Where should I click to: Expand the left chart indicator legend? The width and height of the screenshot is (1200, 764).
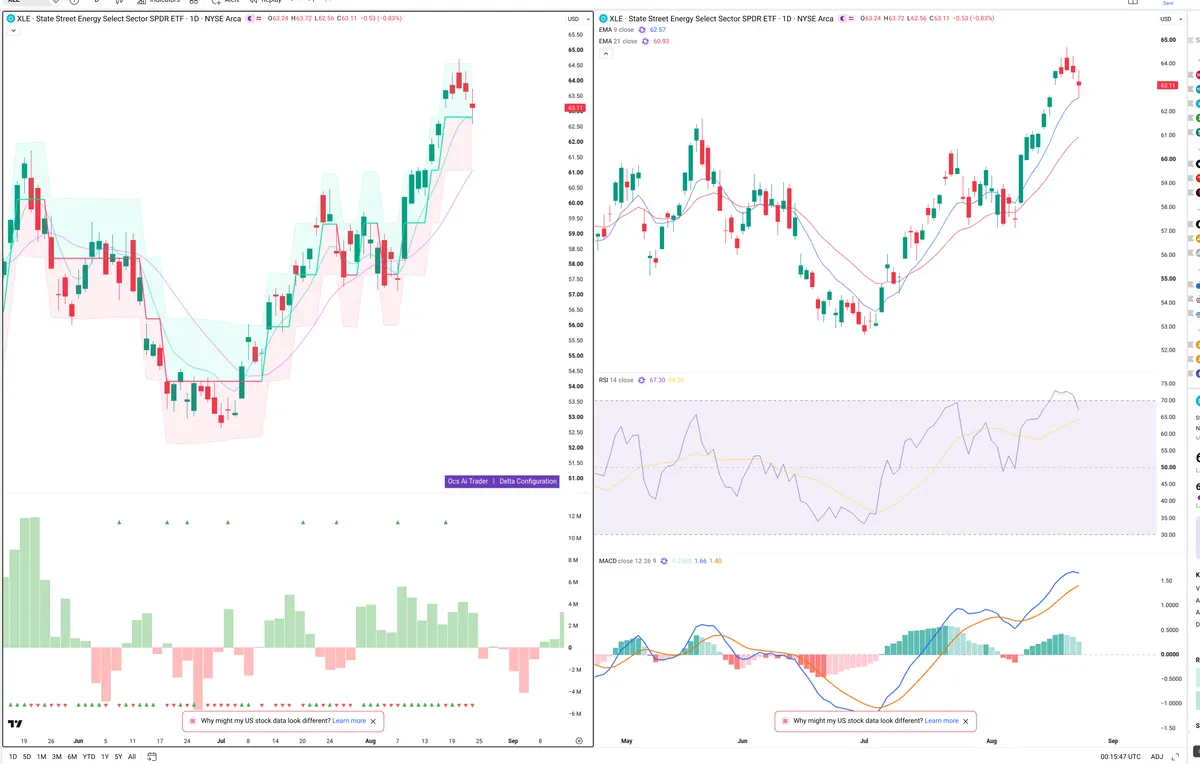[x=12, y=31]
